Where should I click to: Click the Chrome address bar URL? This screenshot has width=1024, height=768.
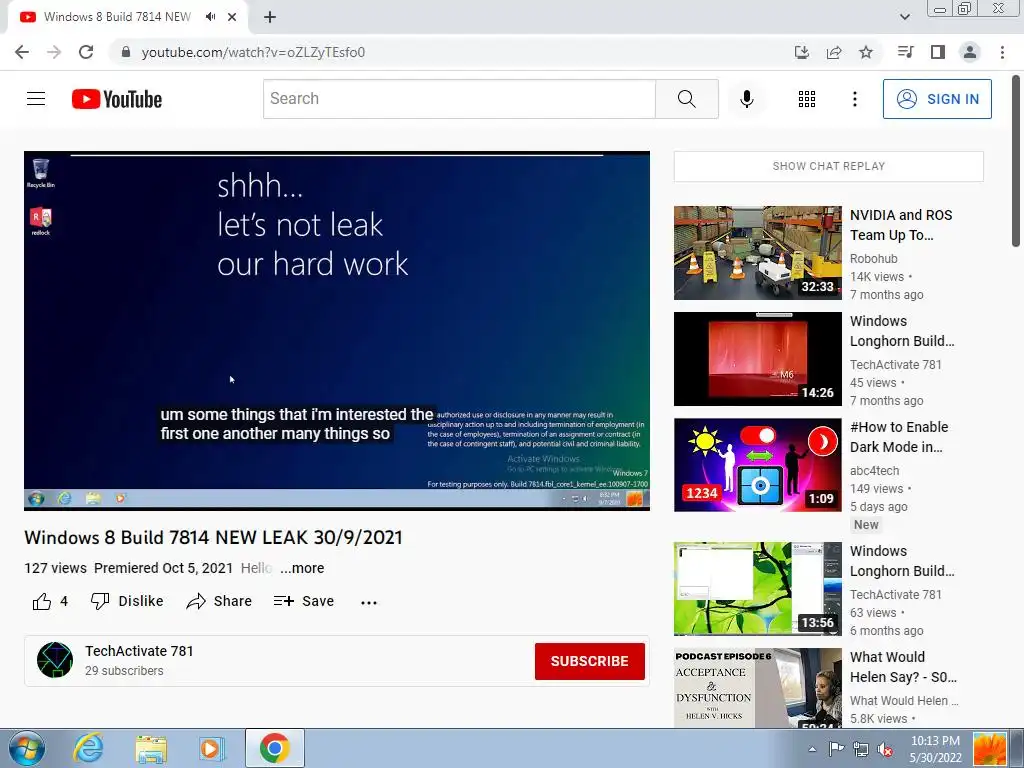pyautogui.click(x=253, y=52)
